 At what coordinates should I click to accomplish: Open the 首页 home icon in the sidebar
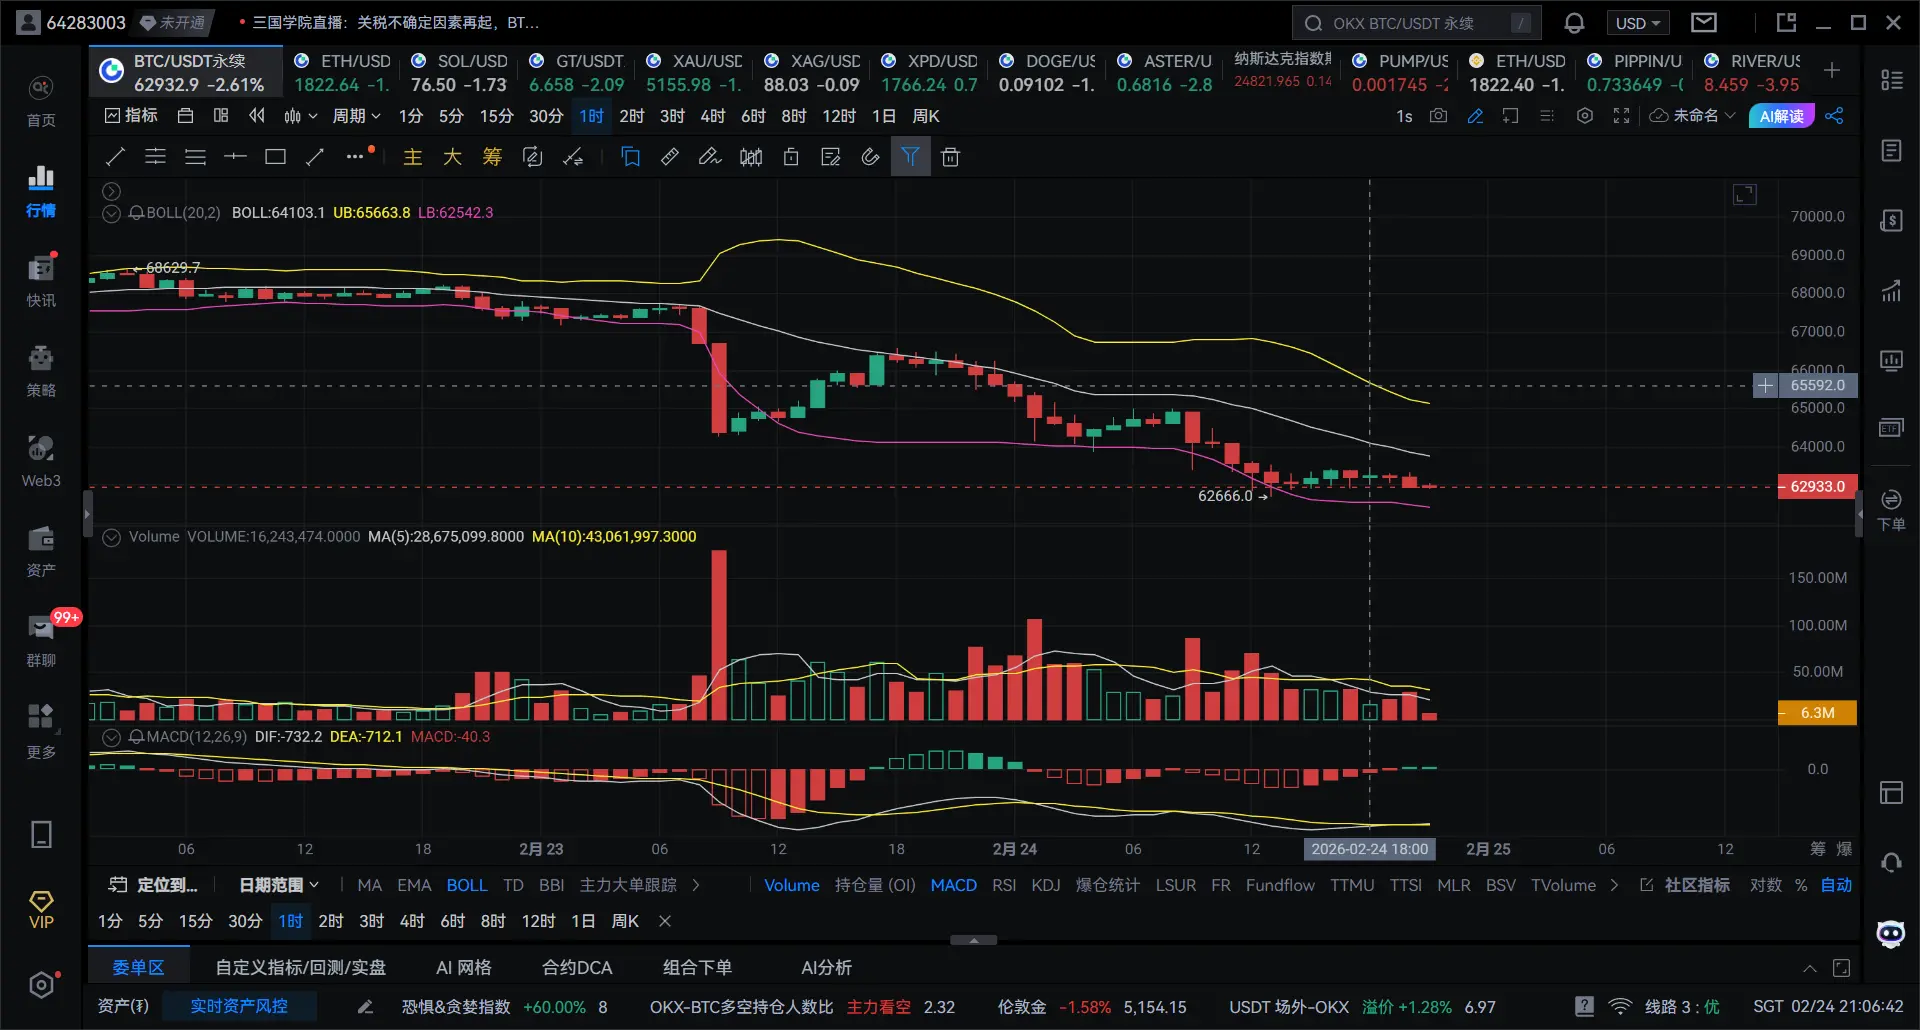click(x=41, y=101)
